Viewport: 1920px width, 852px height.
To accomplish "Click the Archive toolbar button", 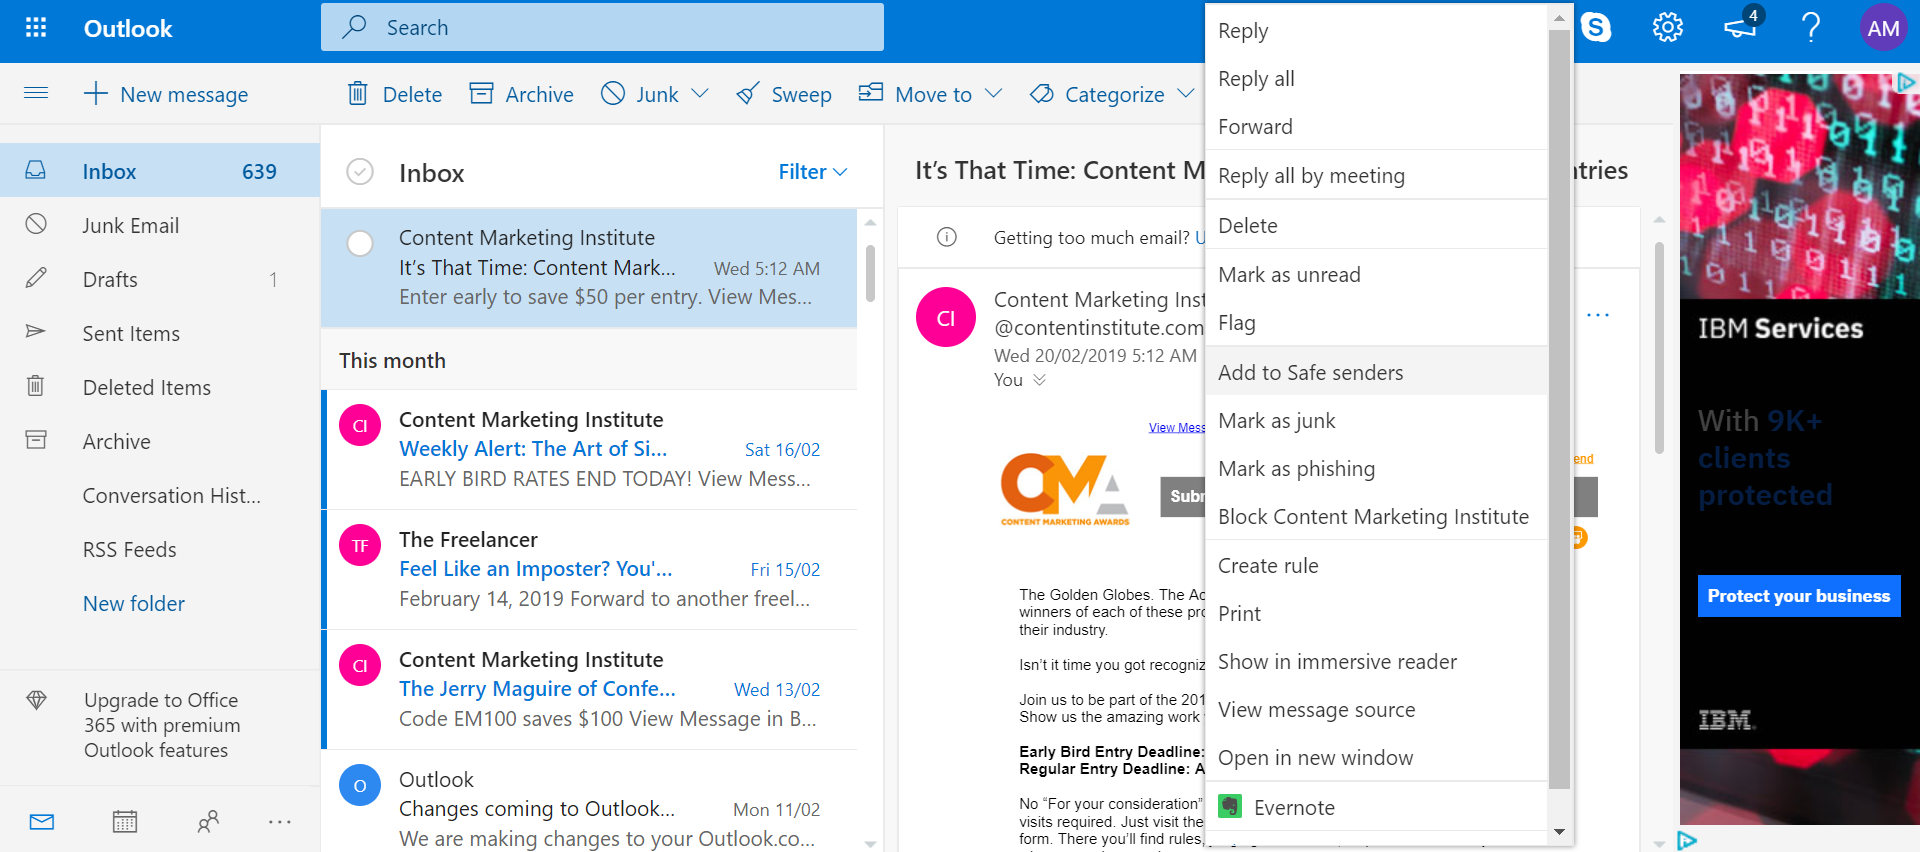I will coord(521,94).
